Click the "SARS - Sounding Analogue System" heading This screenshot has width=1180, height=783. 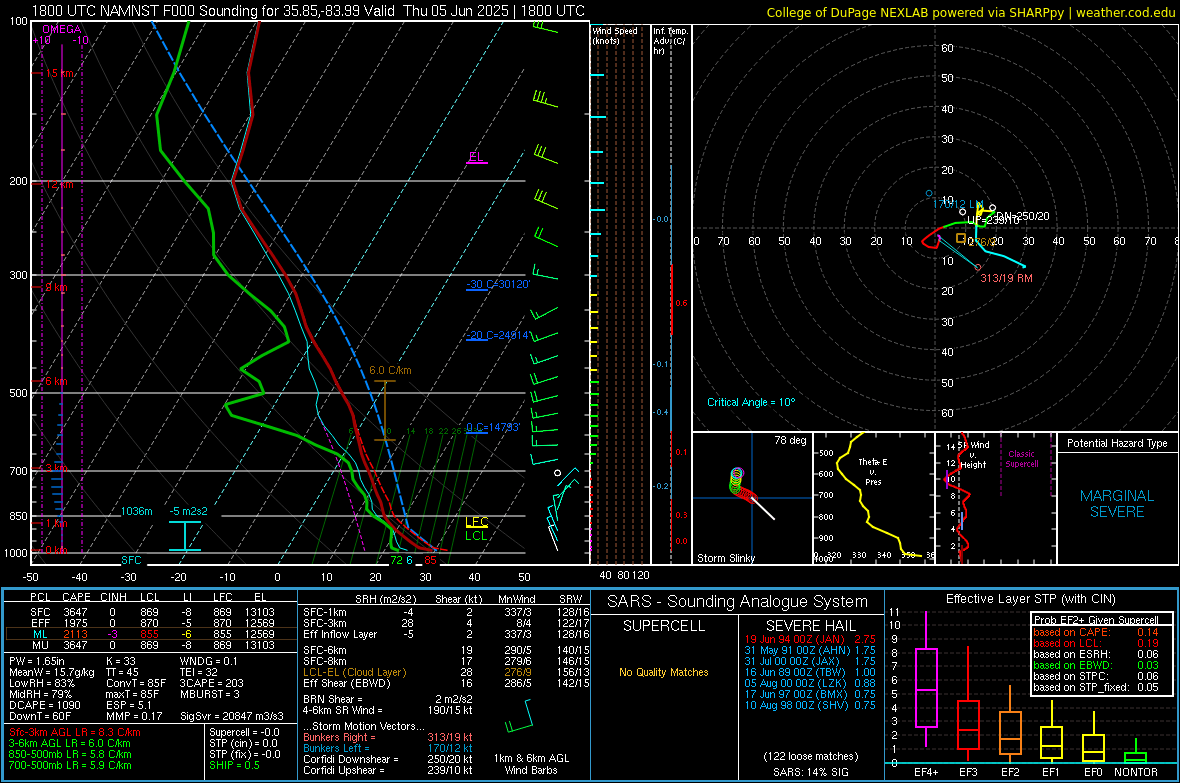pos(738,602)
